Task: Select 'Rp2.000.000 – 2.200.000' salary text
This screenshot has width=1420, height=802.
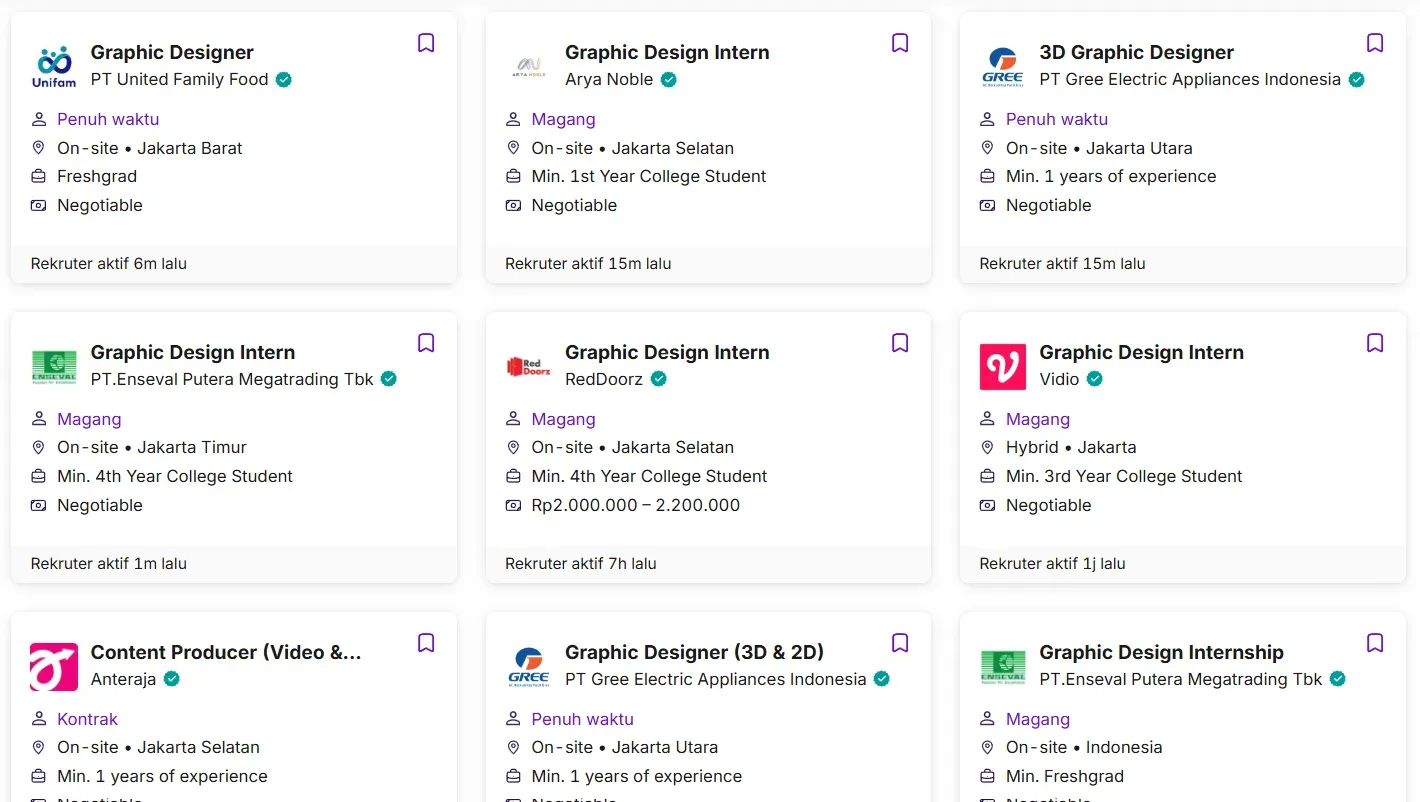Action: point(636,505)
